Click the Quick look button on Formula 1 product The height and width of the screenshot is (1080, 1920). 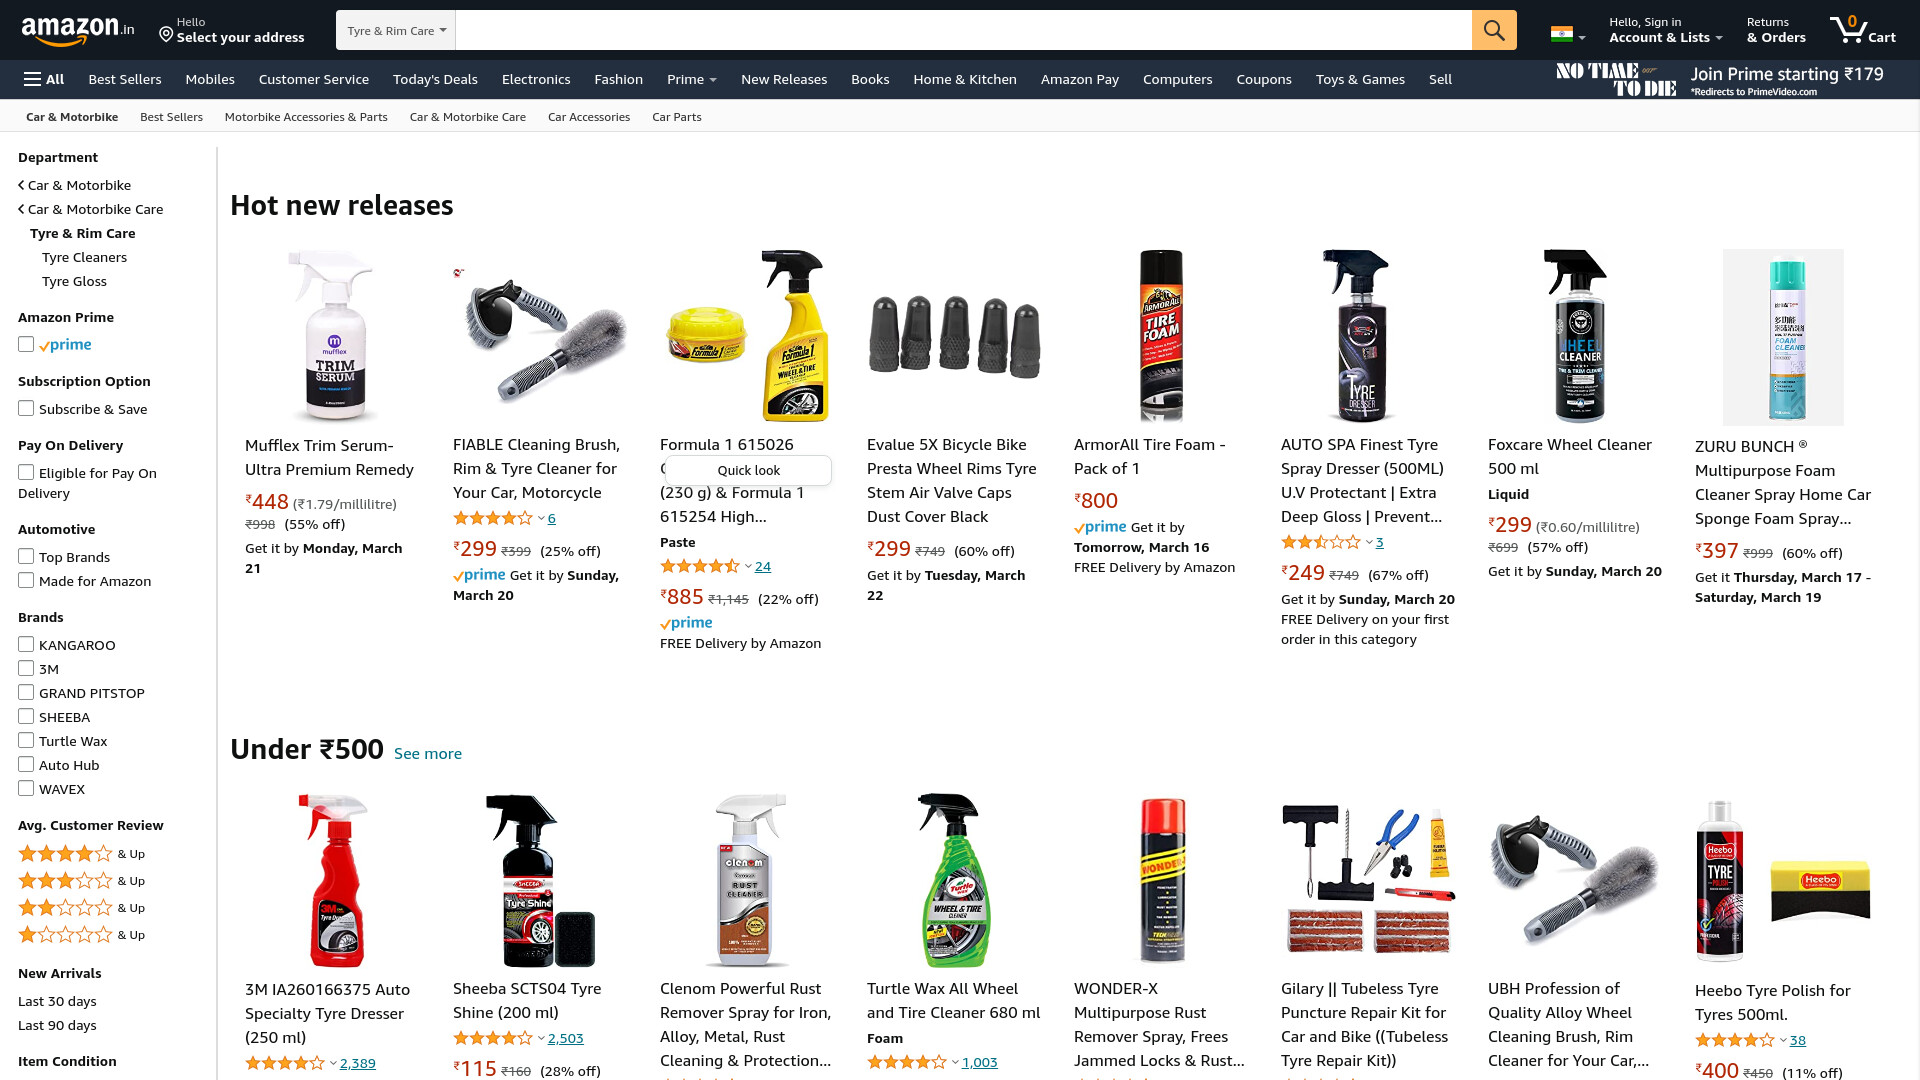[748, 470]
